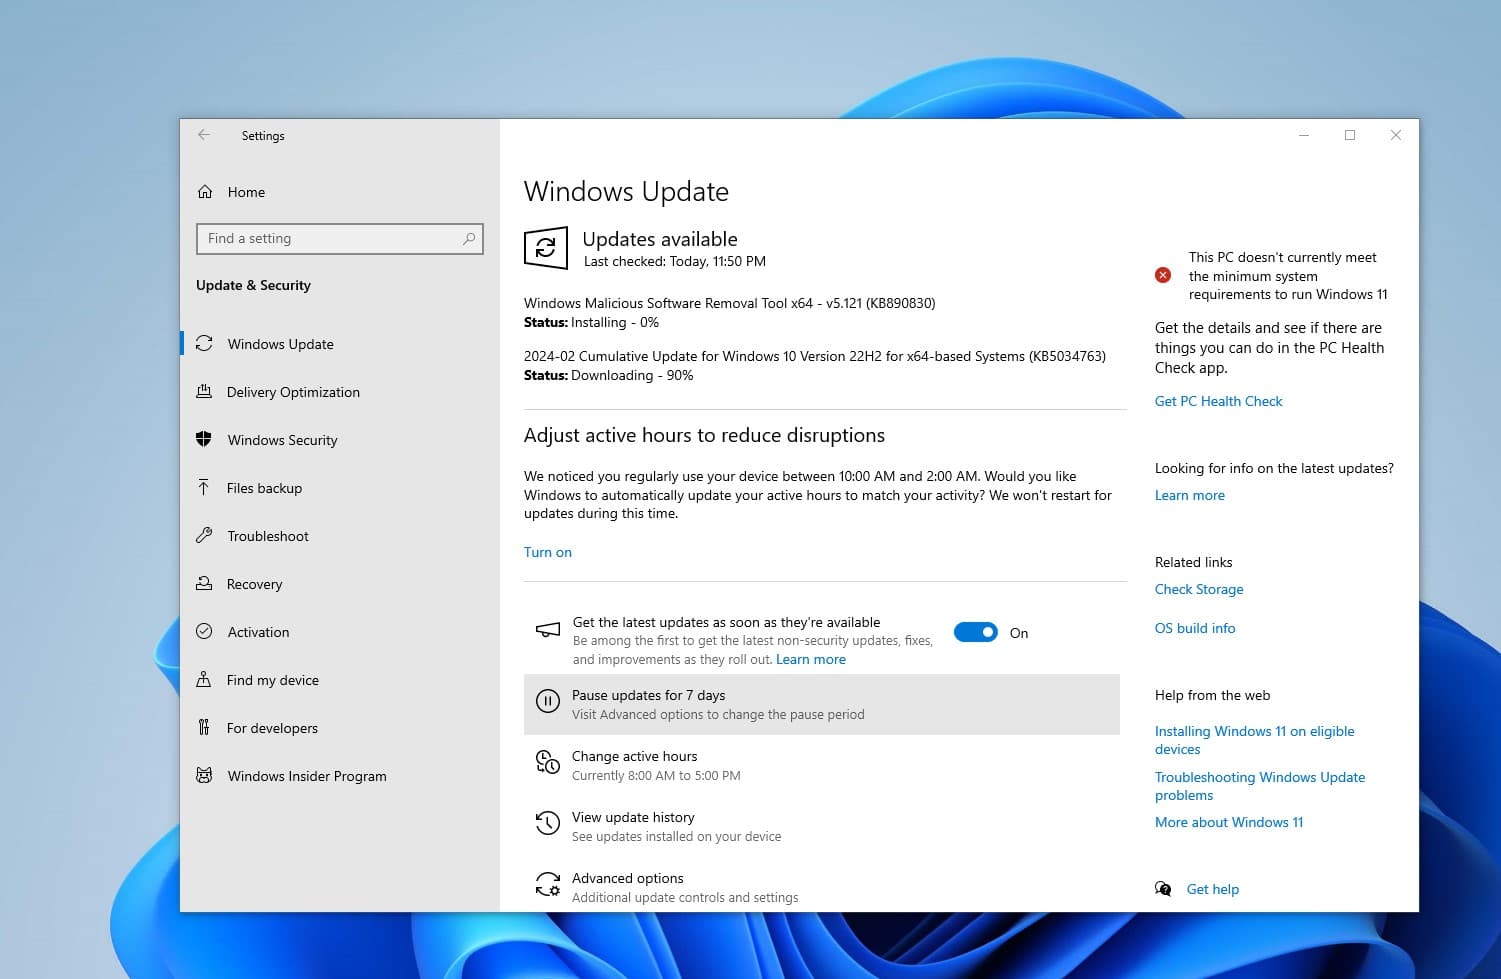
Task: Click the Update & Security heading
Action: pyautogui.click(x=253, y=285)
